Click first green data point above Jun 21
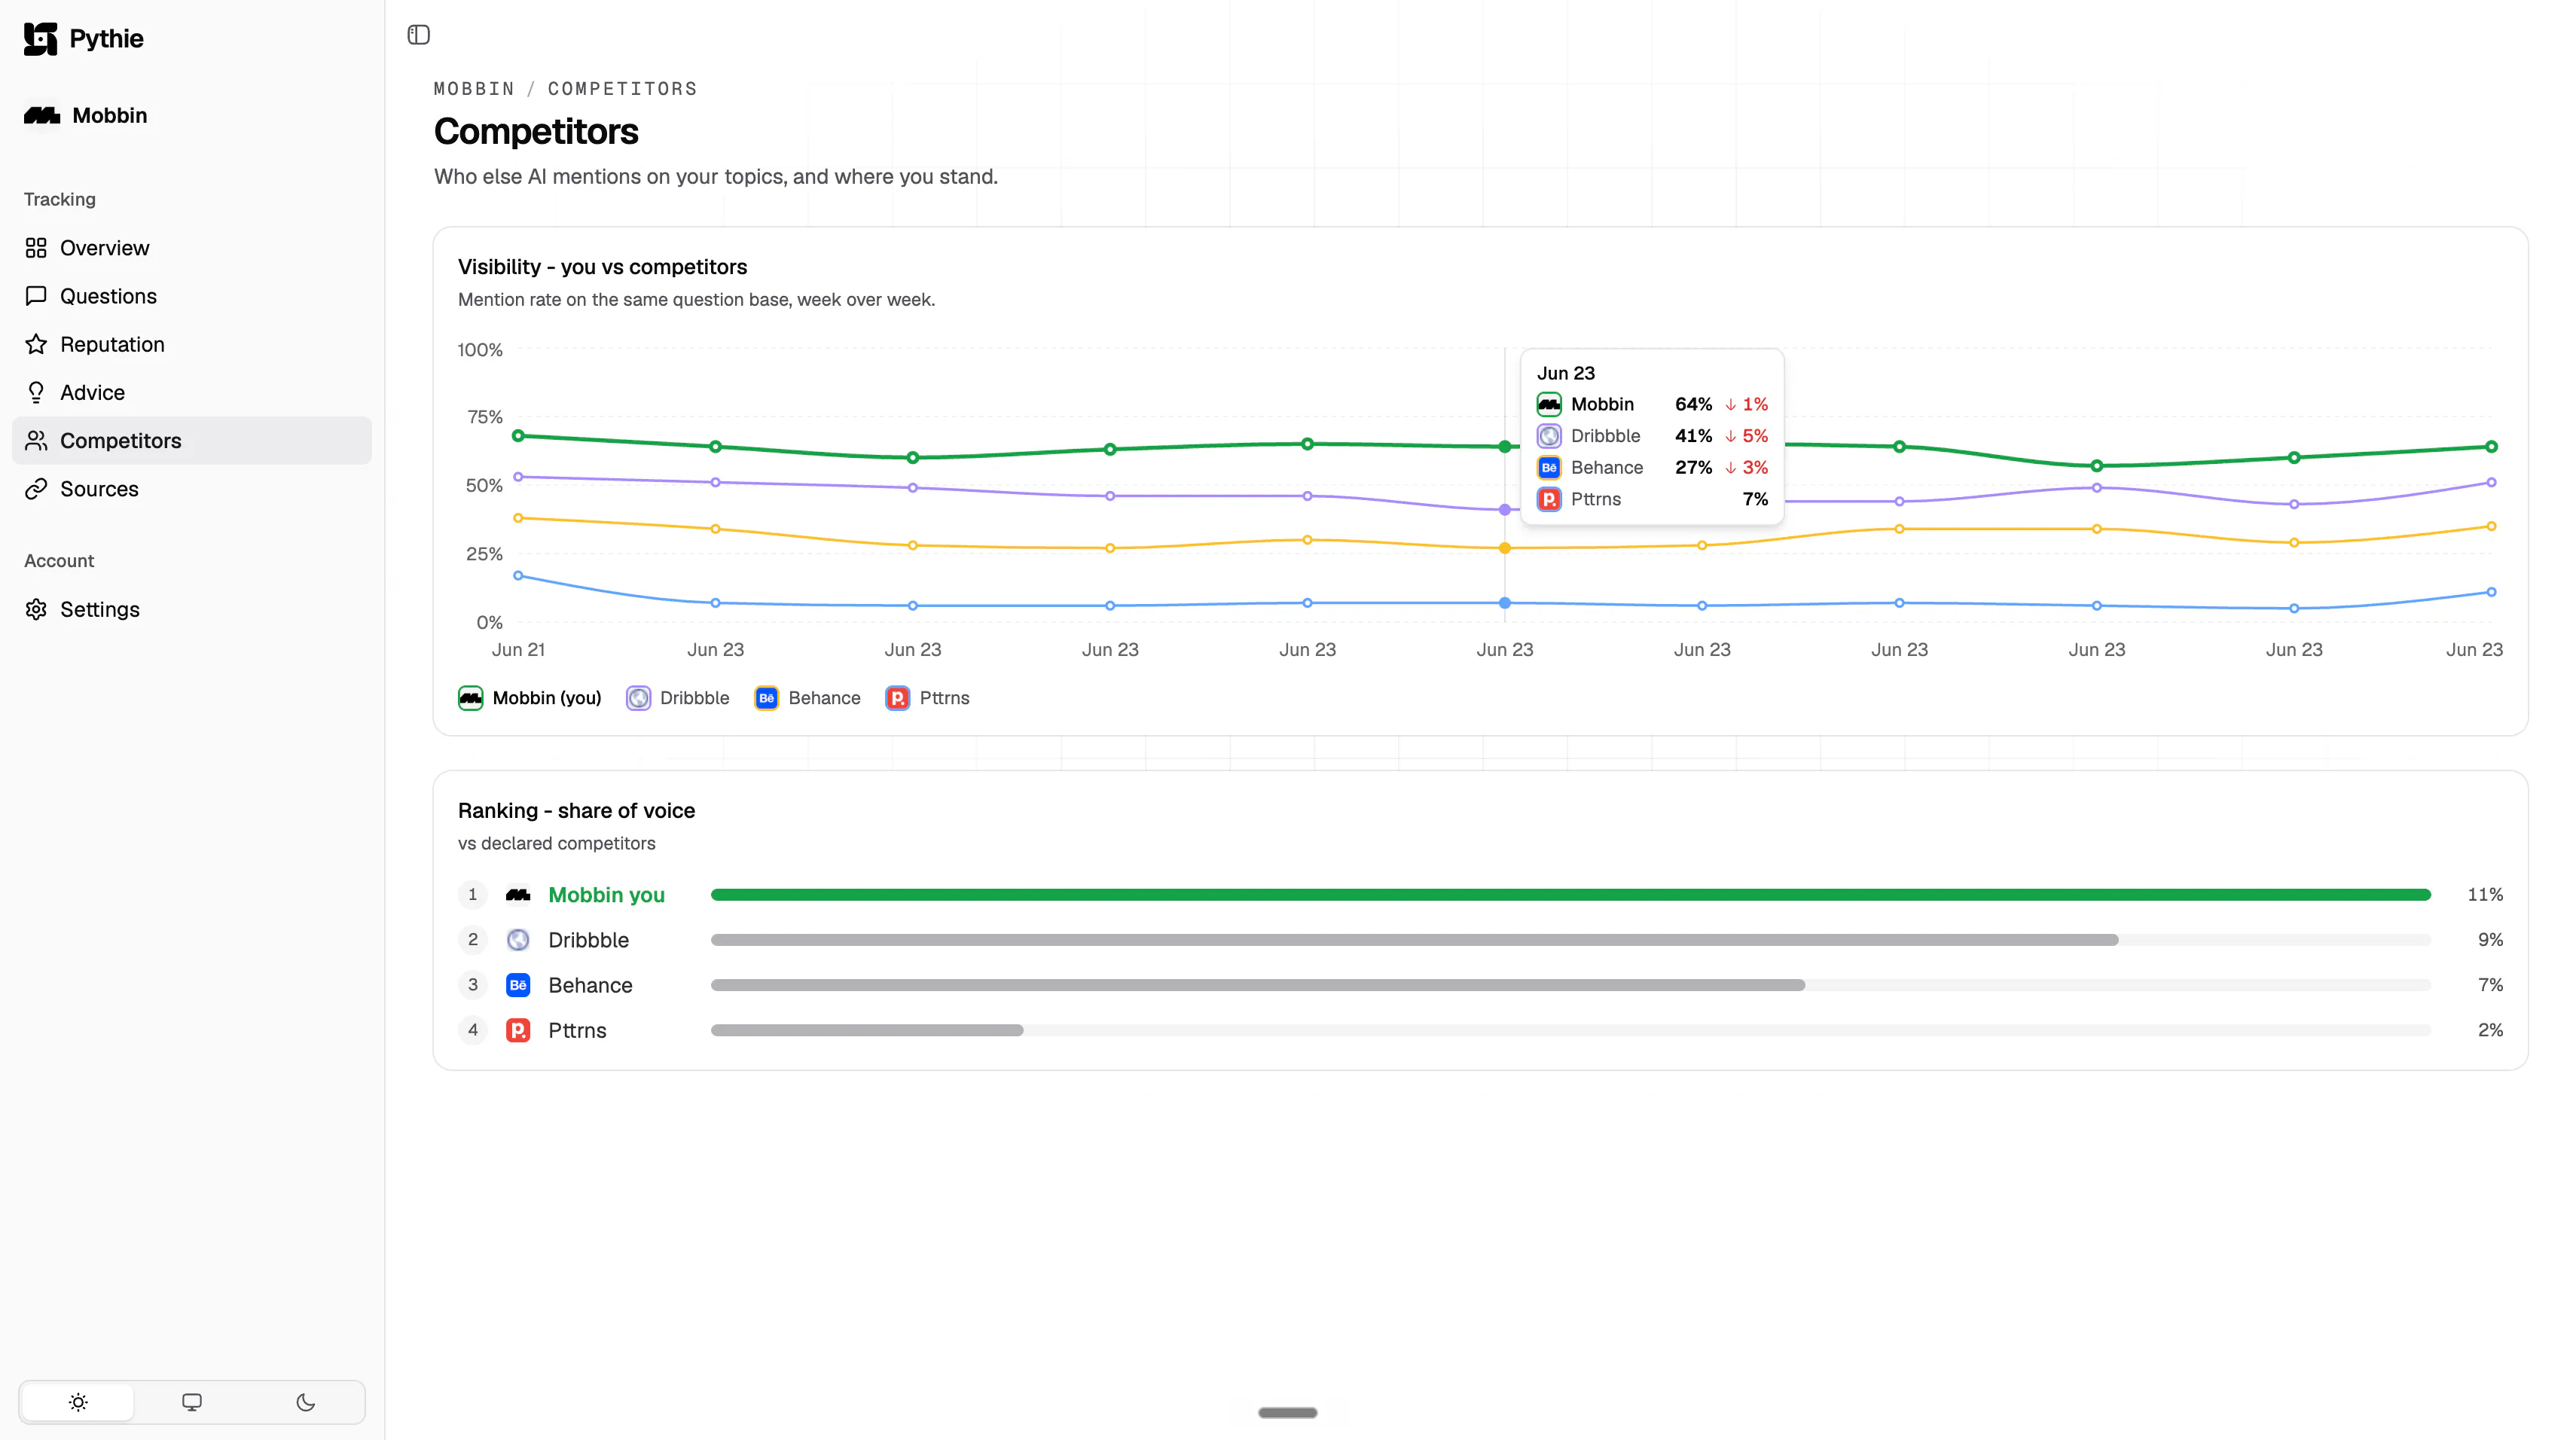The image size is (2576, 1440). point(518,436)
